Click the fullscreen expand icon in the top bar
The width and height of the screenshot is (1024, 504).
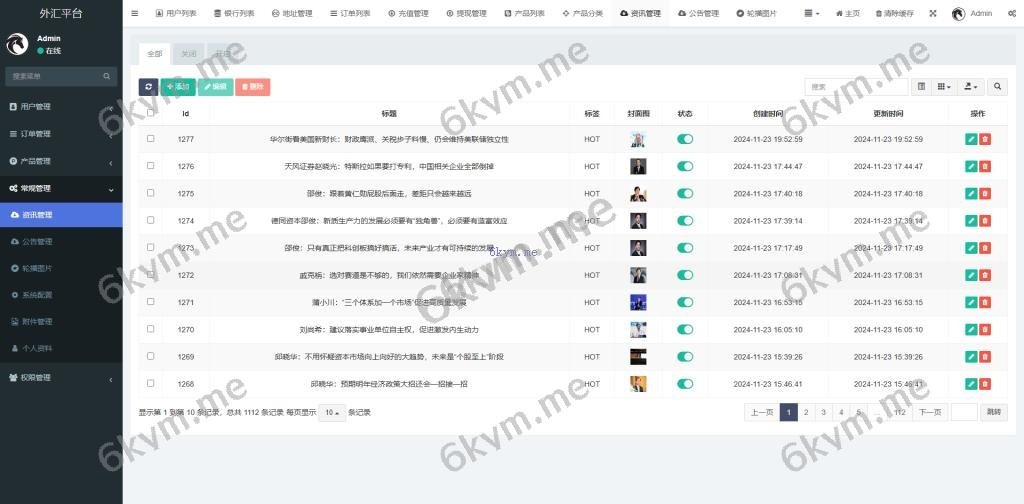point(933,14)
